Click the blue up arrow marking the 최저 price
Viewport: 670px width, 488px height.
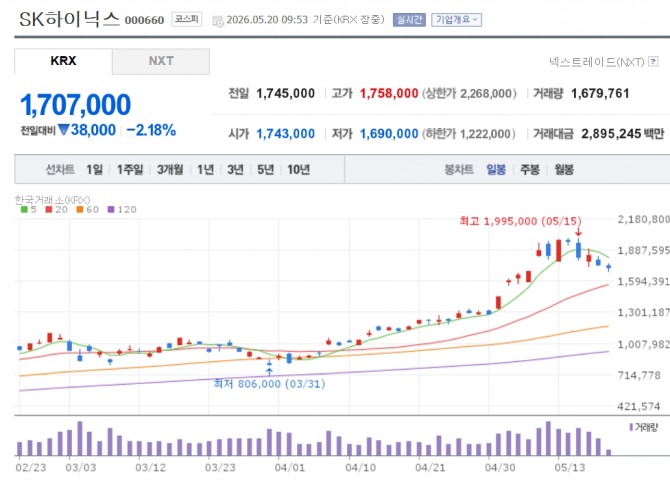269,371
